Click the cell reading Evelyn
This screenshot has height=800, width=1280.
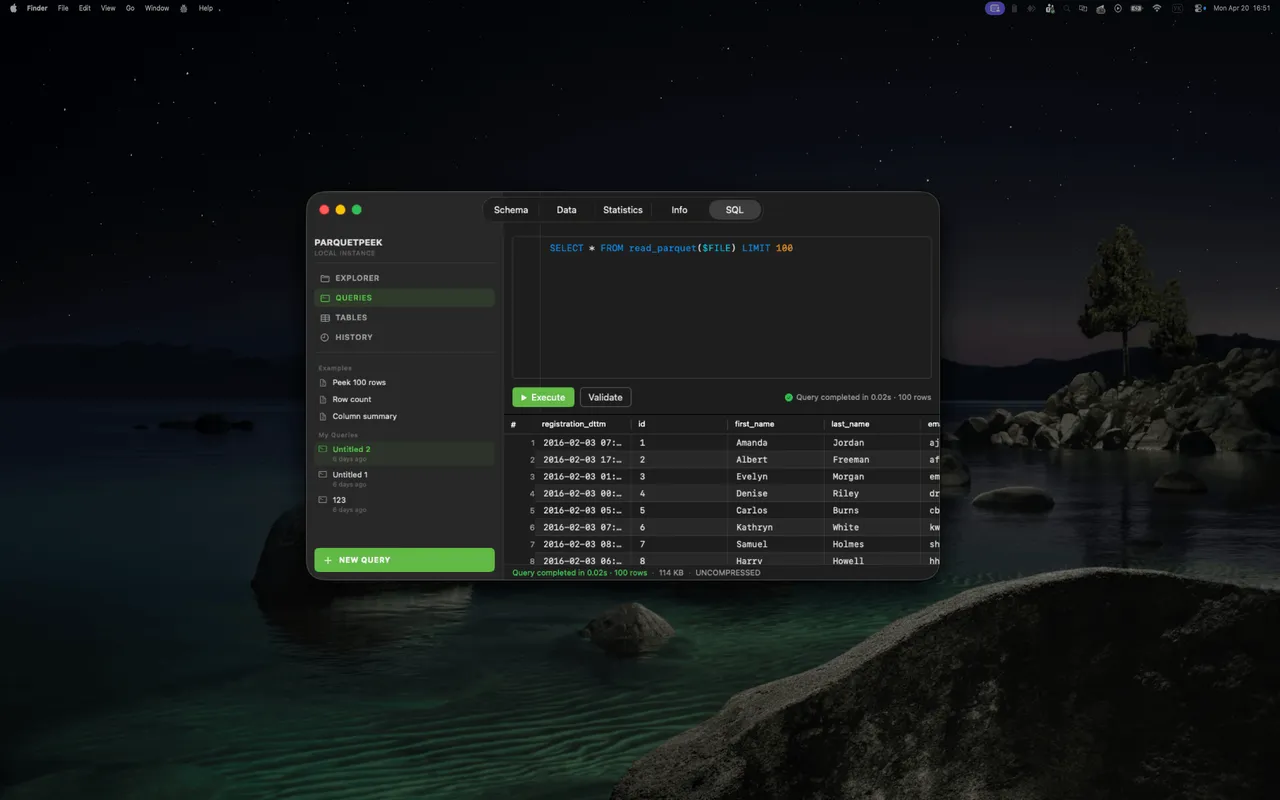click(775, 477)
